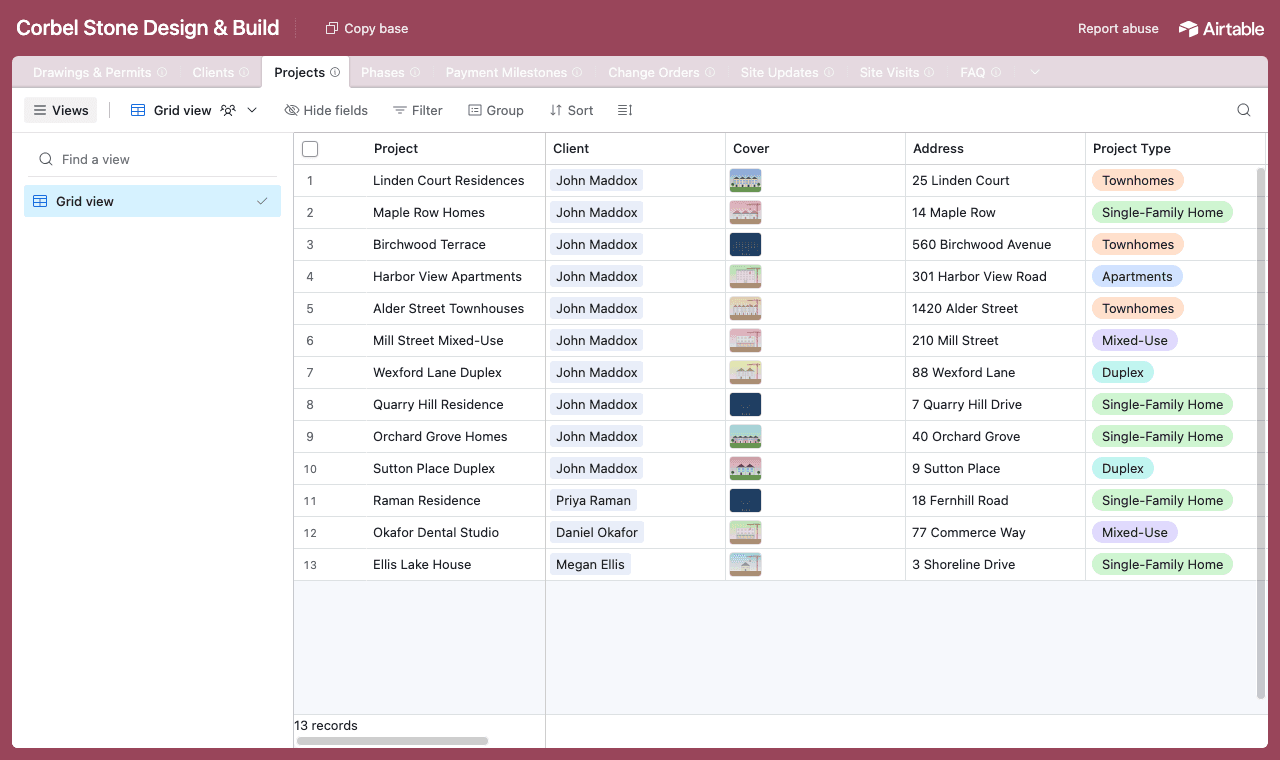Click the horizontal scrollbar at grid bottom
The height and width of the screenshot is (760, 1280).
[x=392, y=741]
